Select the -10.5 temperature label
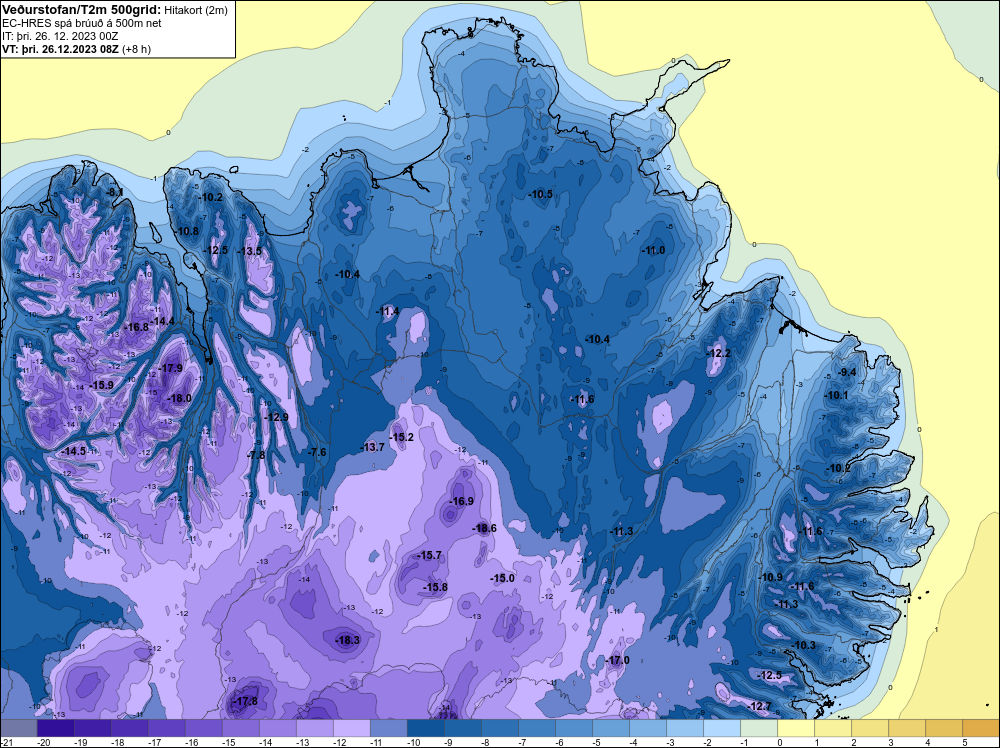 coord(541,194)
